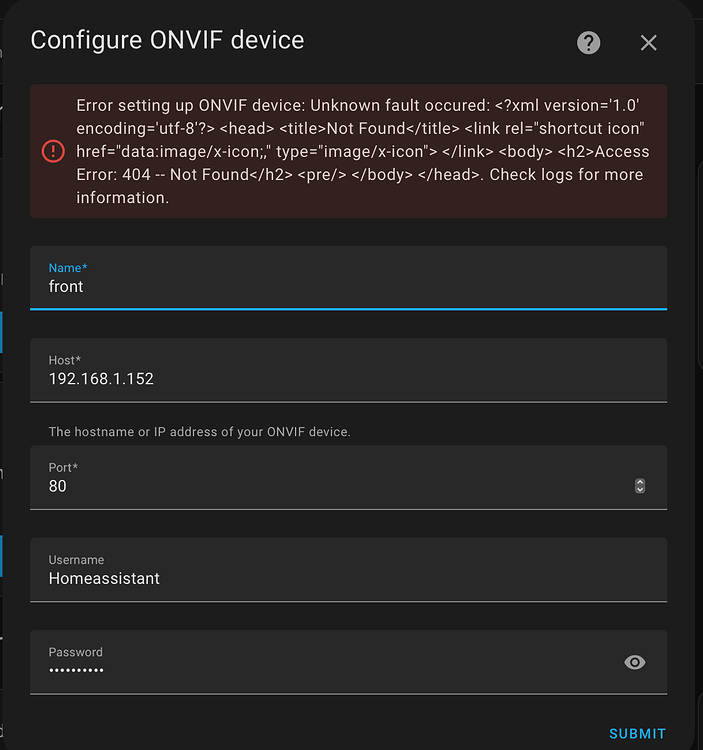Viewport: 703px width, 750px height.
Task: Click the Configure ONVIF device title
Action: 167,40
